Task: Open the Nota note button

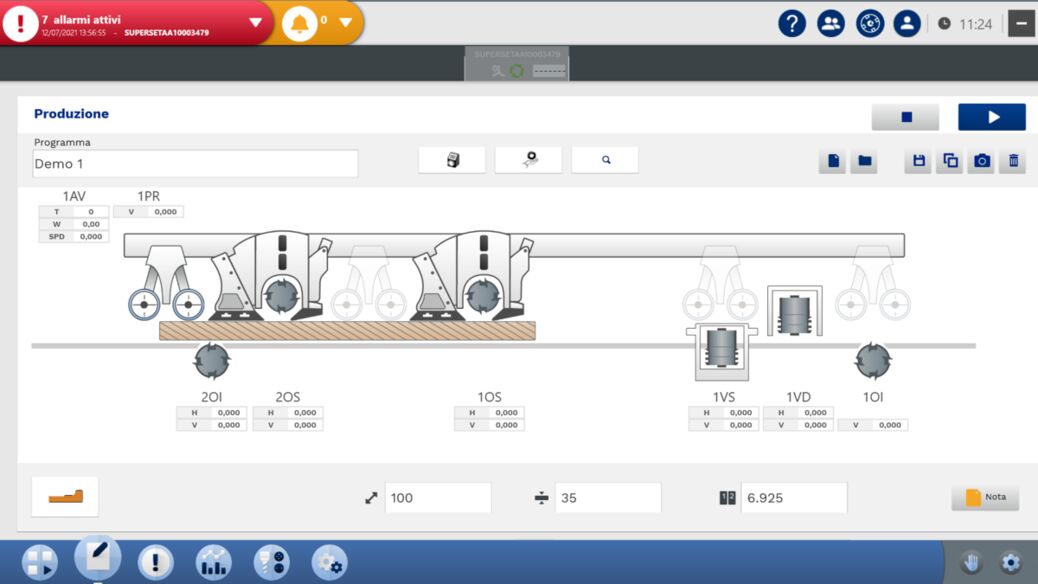Action: [984, 497]
